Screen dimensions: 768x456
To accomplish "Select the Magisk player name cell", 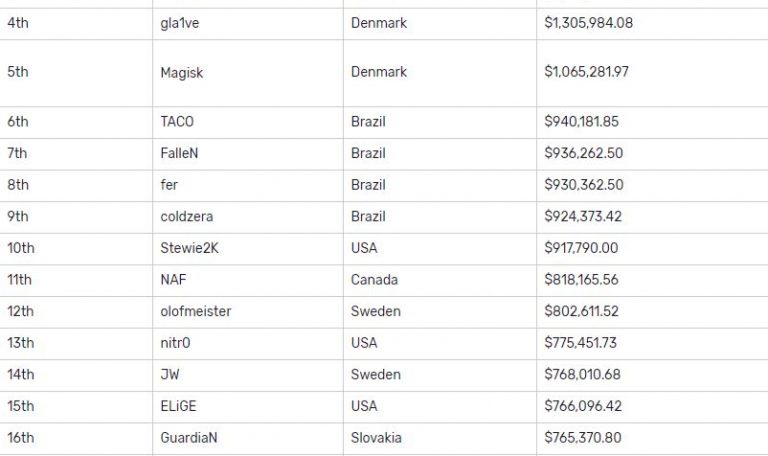I will point(182,71).
